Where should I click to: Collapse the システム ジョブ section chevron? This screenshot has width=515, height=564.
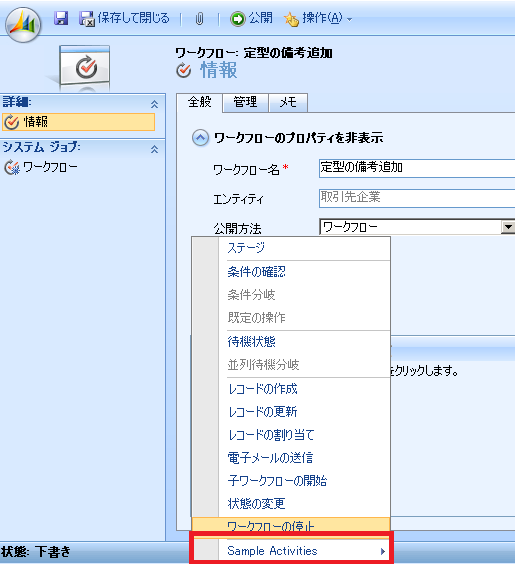click(x=154, y=149)
